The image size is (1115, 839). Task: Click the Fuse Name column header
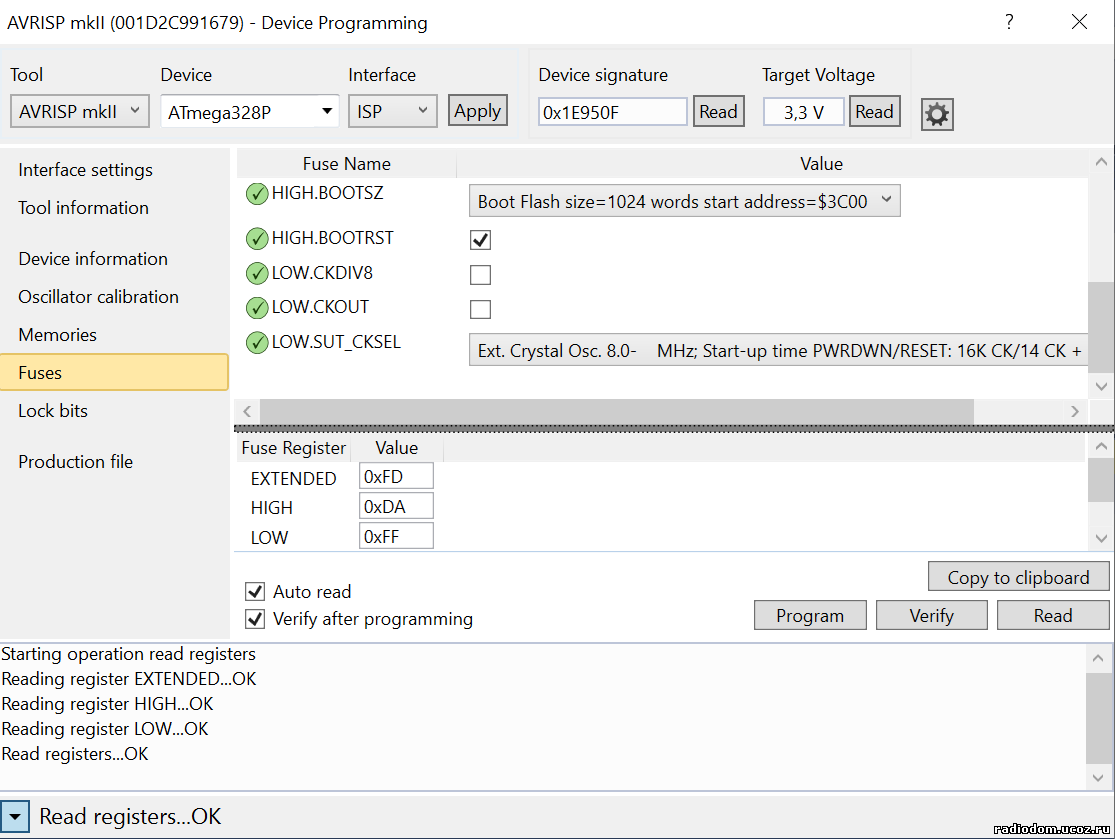tap(346, 164)
